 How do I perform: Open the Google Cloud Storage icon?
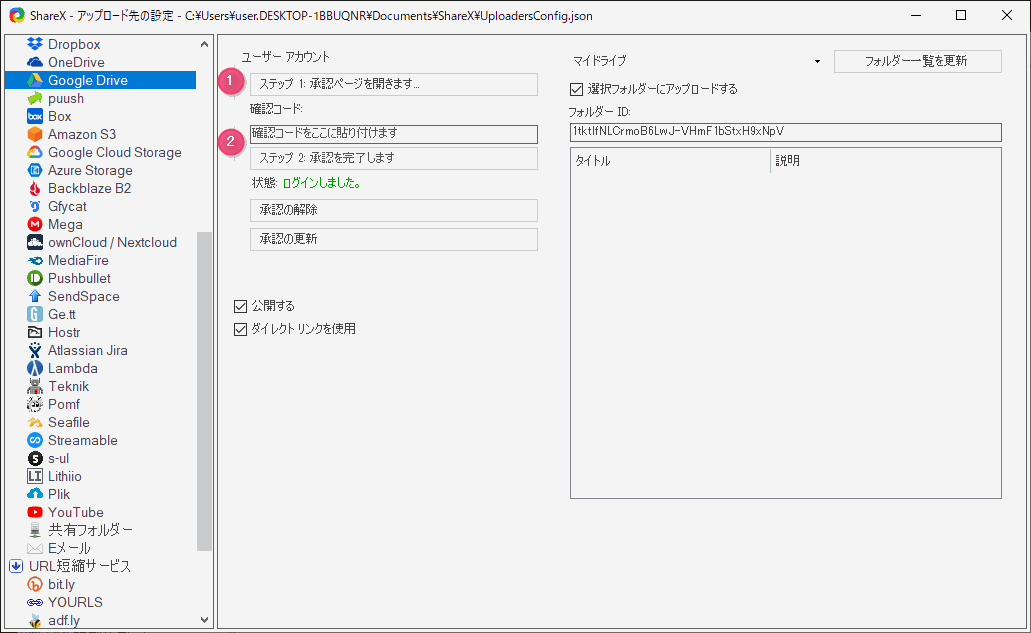coord(35,152)
